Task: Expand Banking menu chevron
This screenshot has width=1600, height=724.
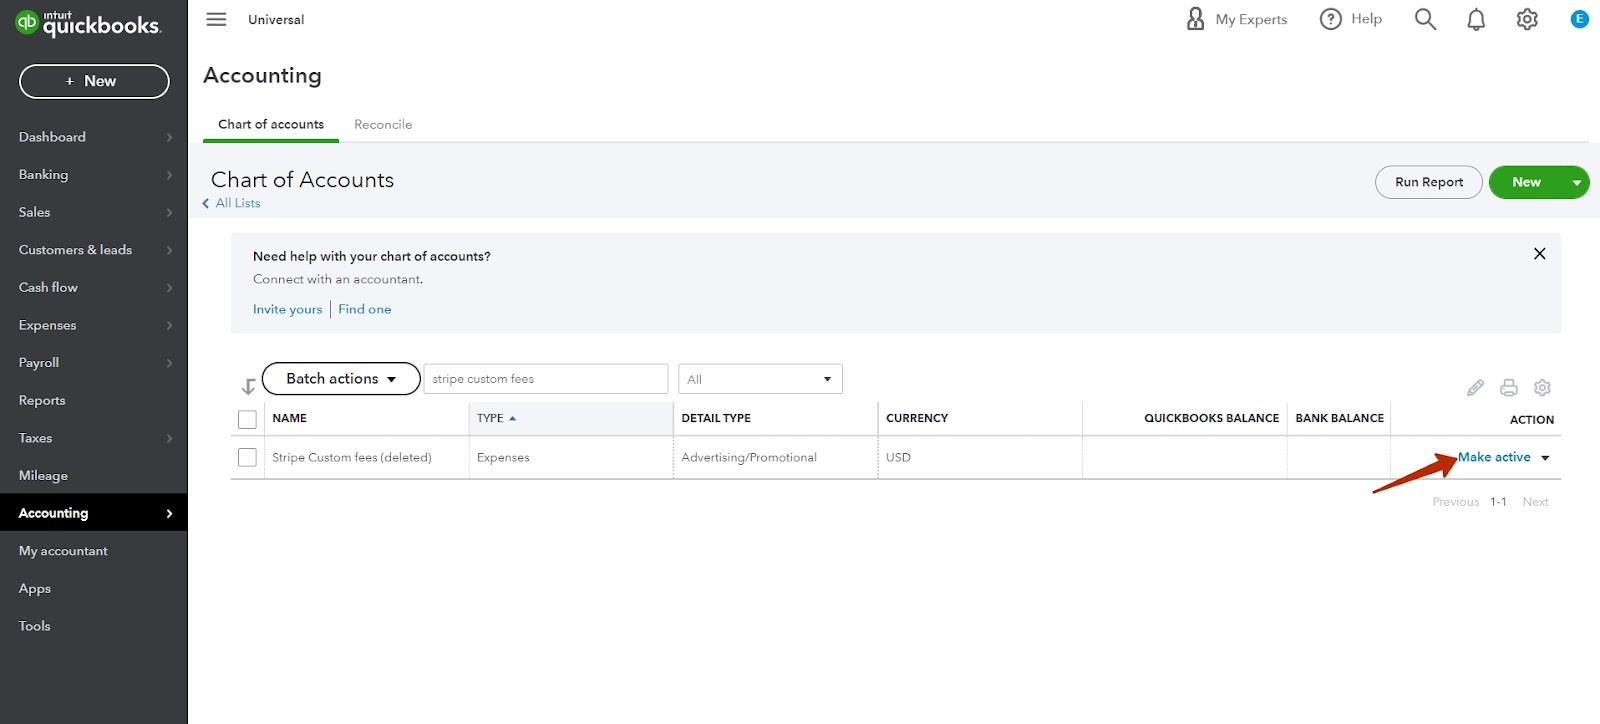Action: coord(169,175)
